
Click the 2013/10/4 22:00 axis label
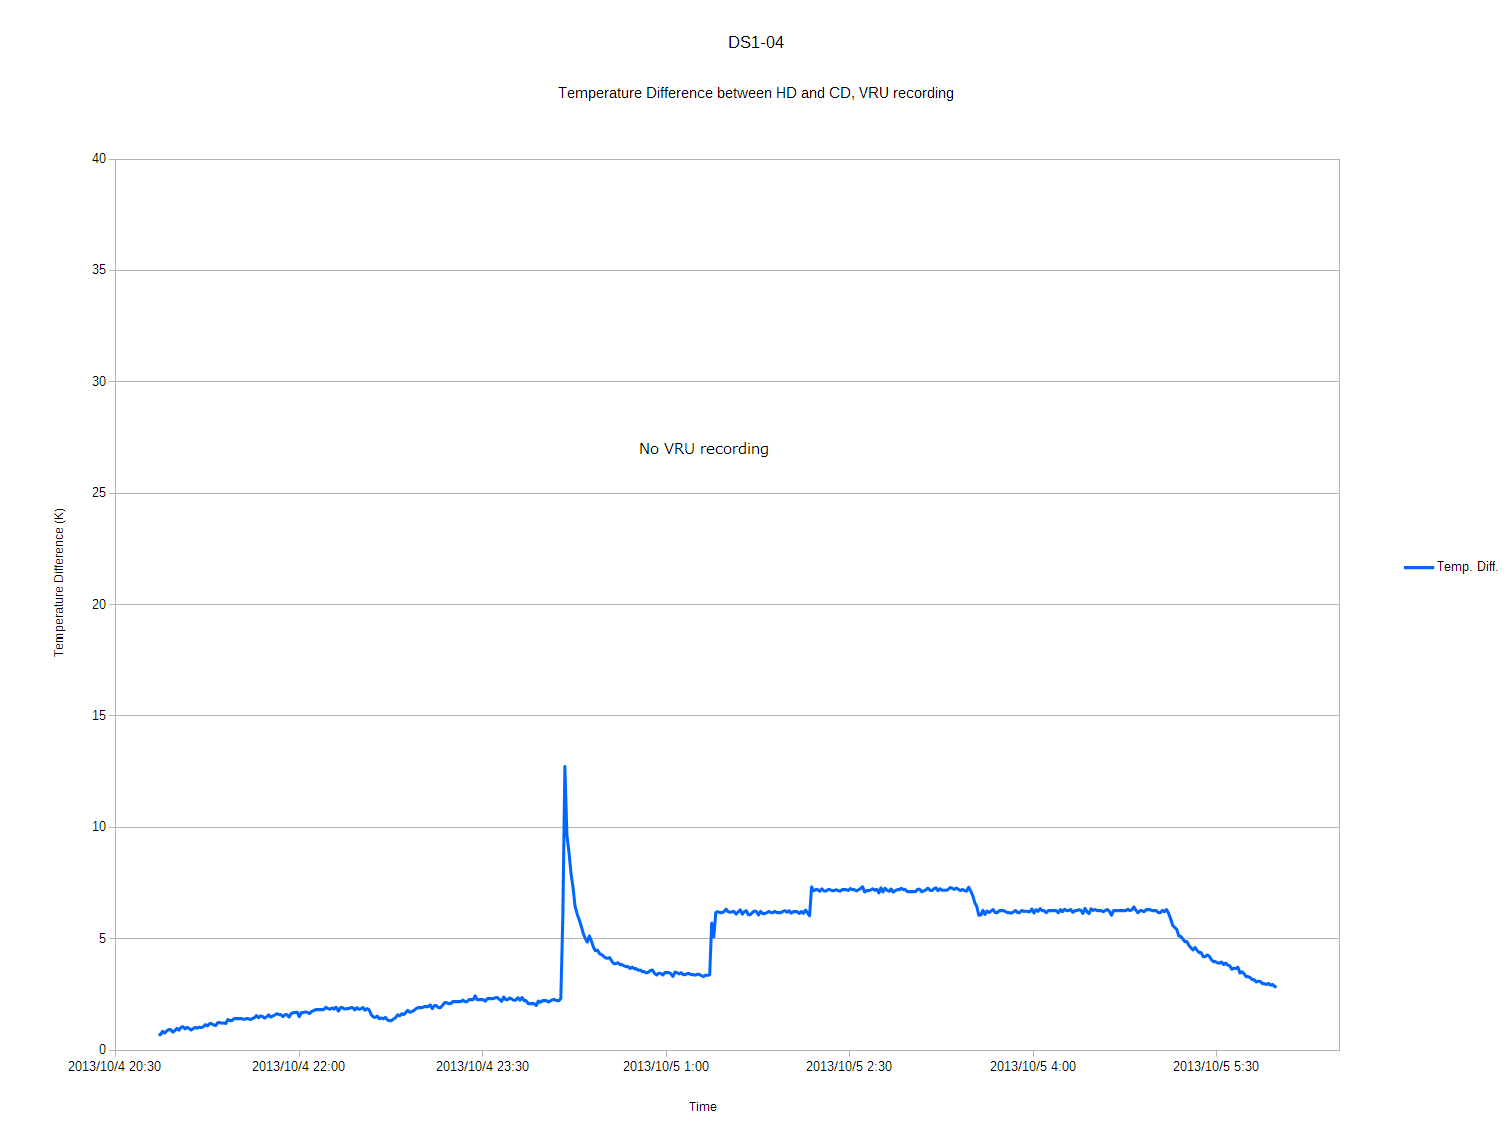(298, 1067)
